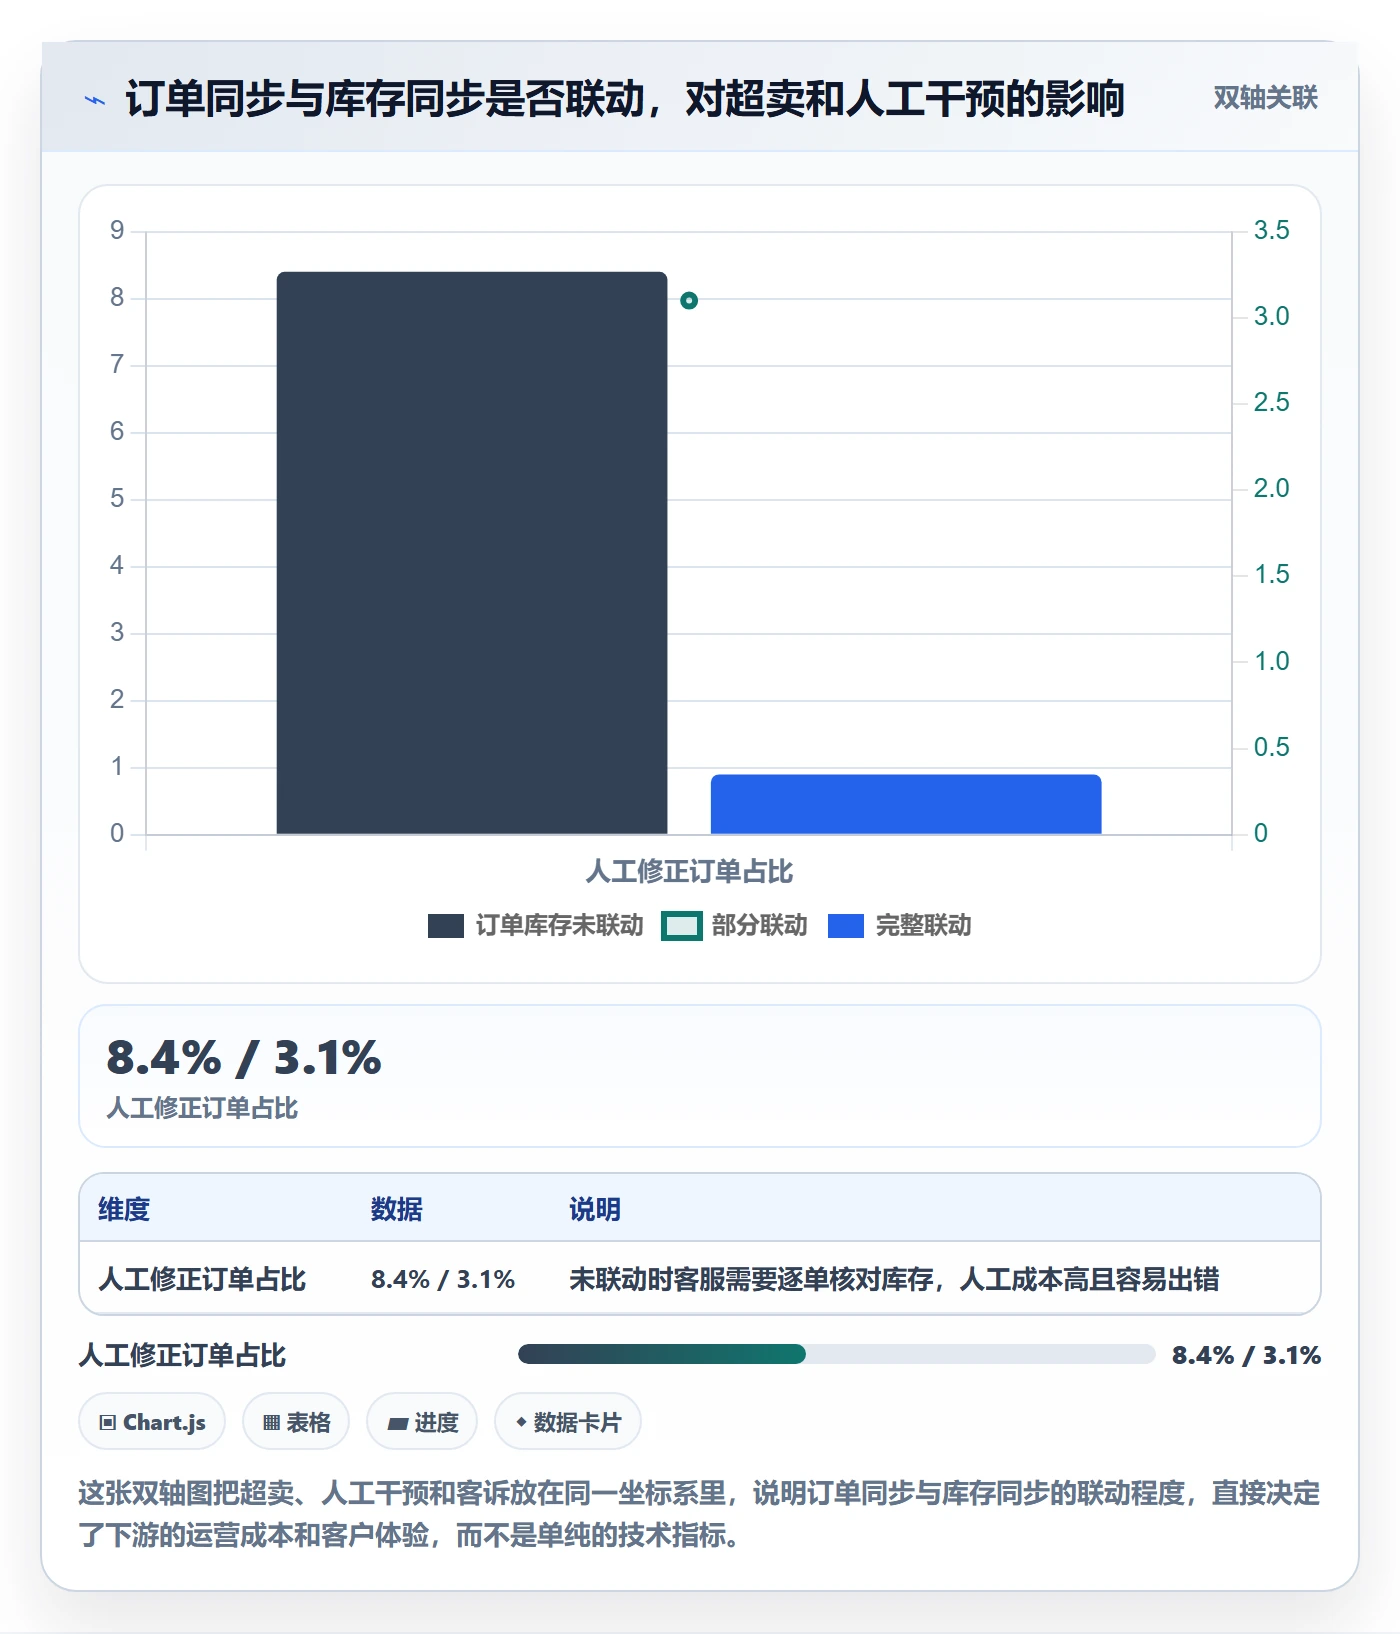
Task: Click the summary paragraph starting with 这张双轴图
Action: pos(700,1514)
